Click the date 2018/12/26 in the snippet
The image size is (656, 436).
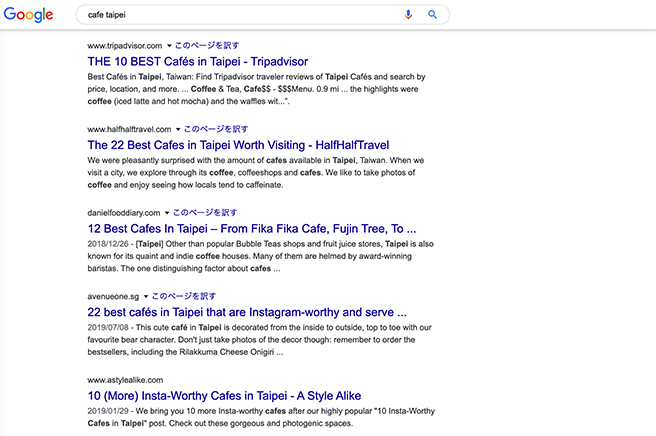pyautogui.click(x=108, y=244)
